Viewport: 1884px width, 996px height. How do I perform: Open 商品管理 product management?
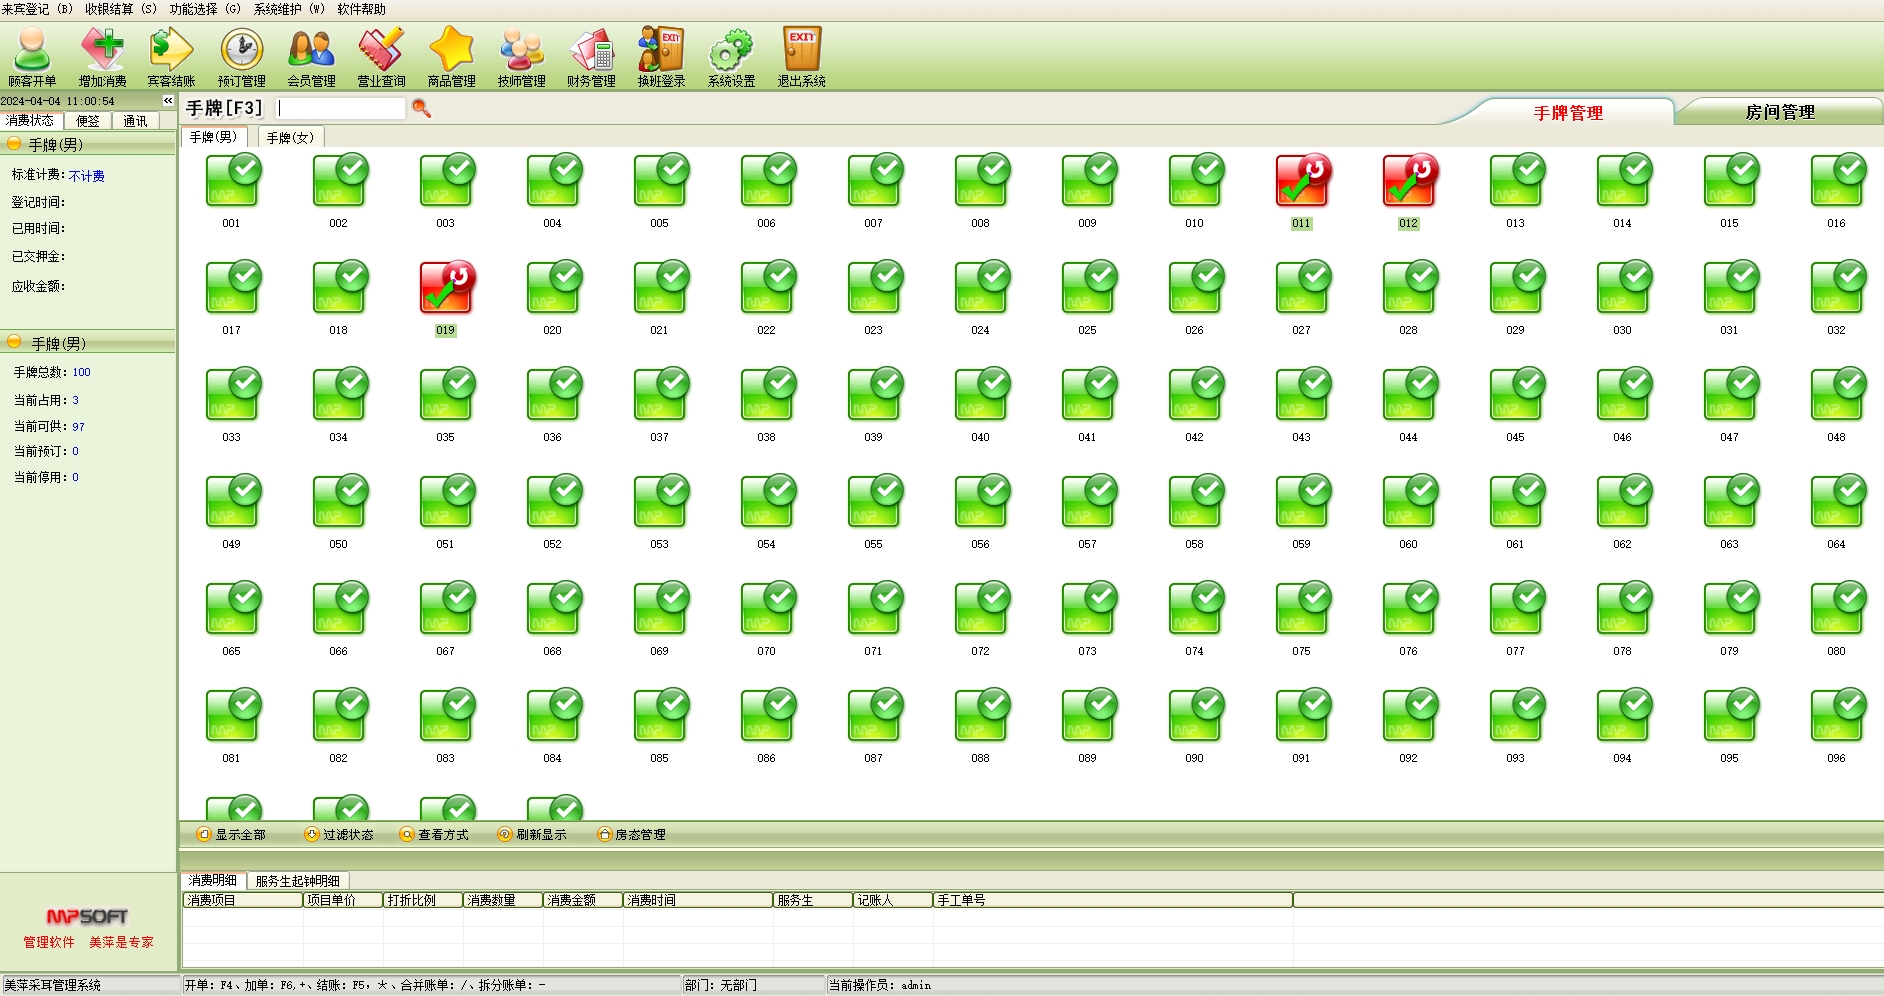[451, 58]
